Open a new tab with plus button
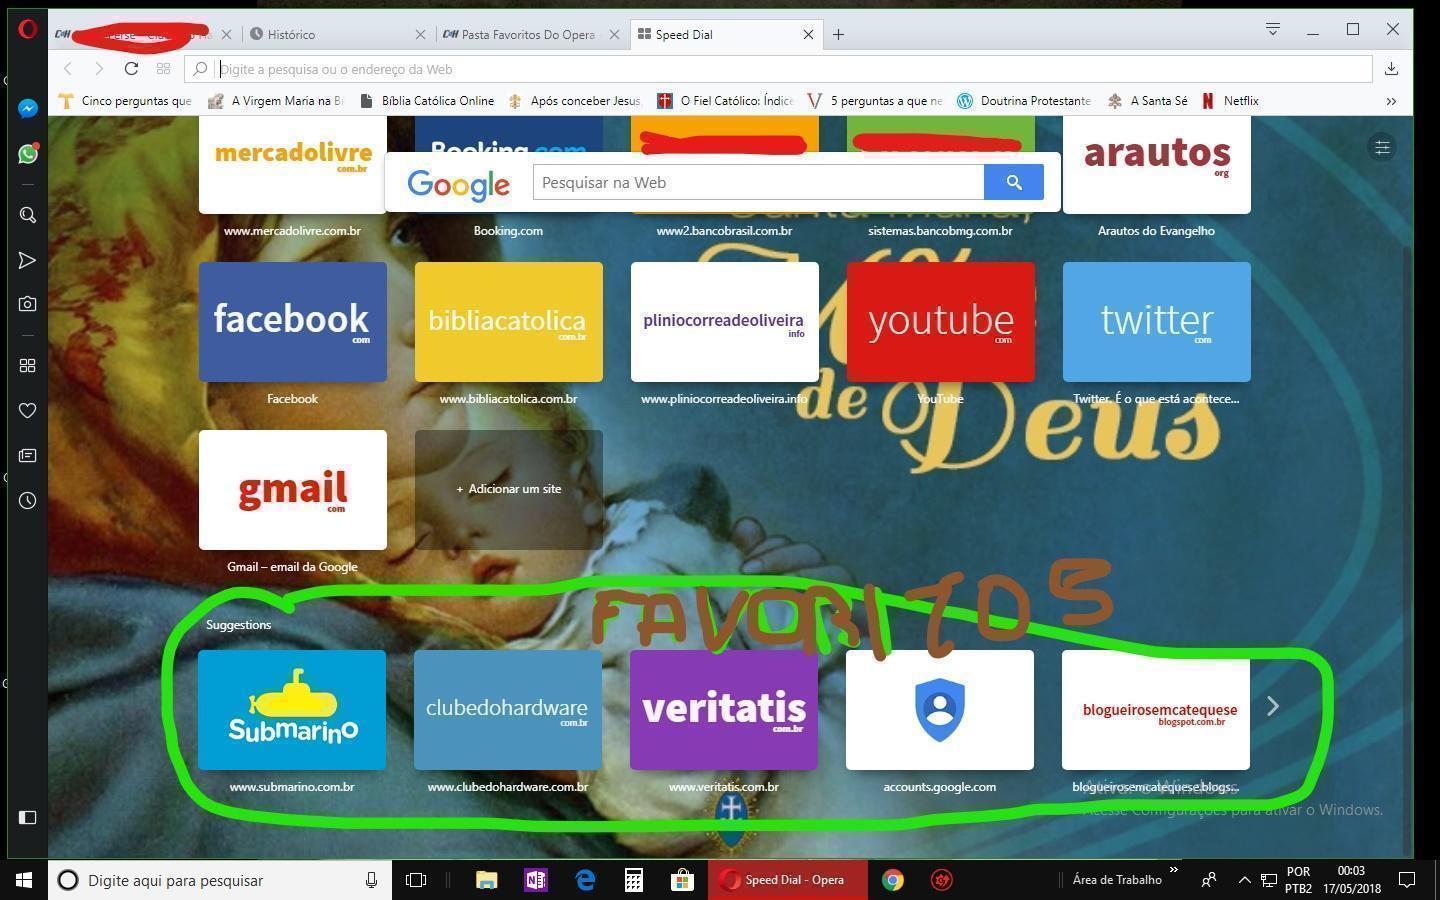Image resolution: width=1440 pixels, height=900 pixels. (838, 34)
